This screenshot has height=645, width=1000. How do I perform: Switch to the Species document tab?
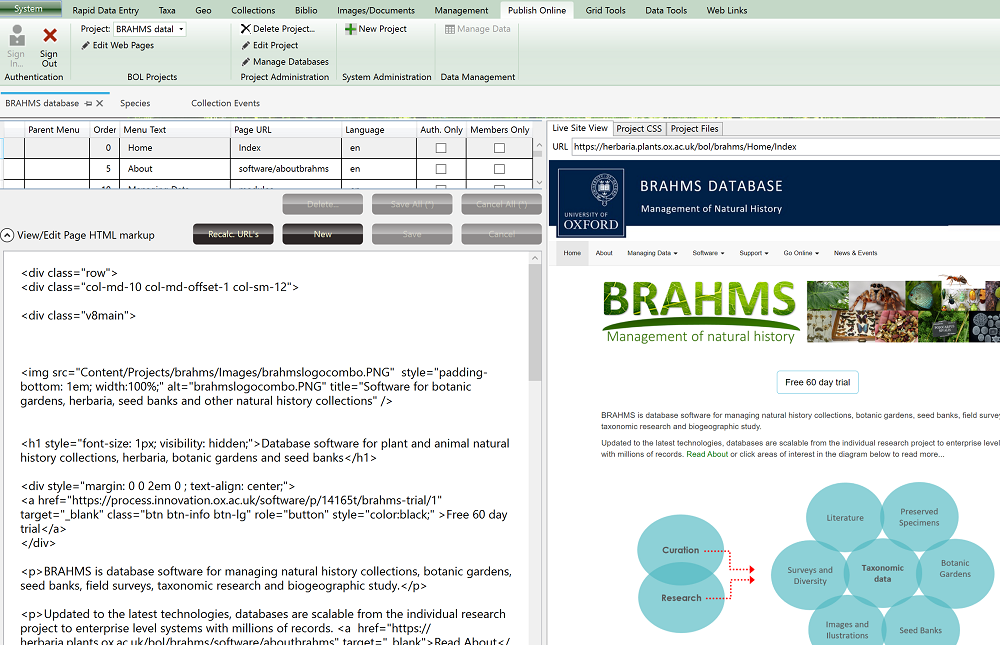(135, 103)
